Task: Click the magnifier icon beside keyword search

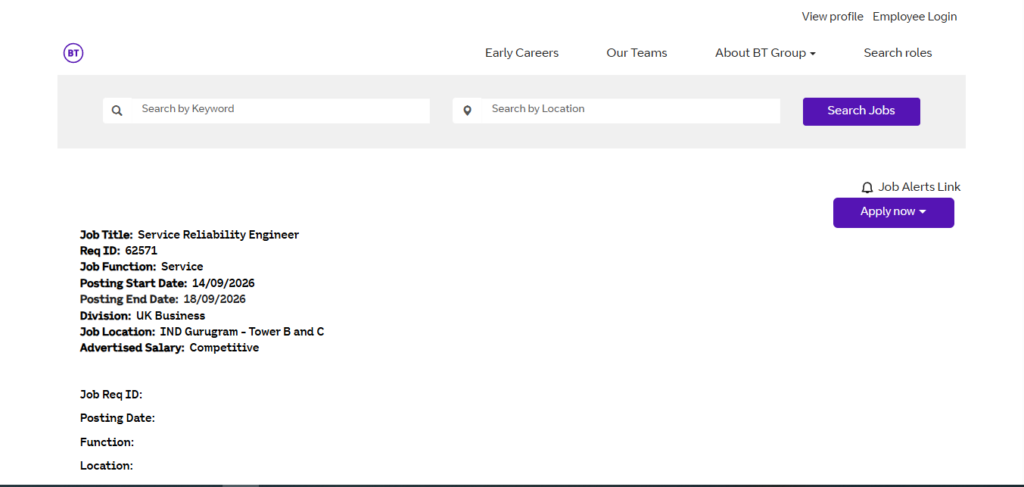Action: tap(117, 111)
